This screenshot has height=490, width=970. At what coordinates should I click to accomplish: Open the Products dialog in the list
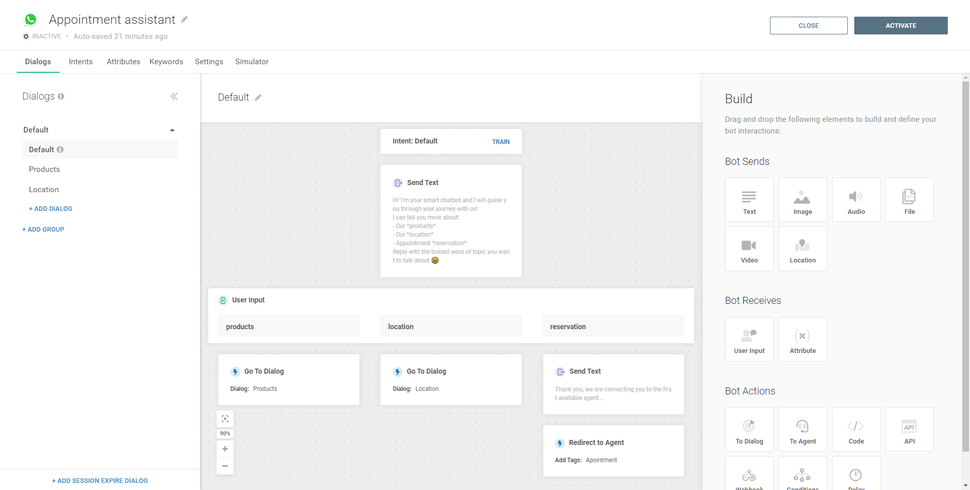click(45, 170)
